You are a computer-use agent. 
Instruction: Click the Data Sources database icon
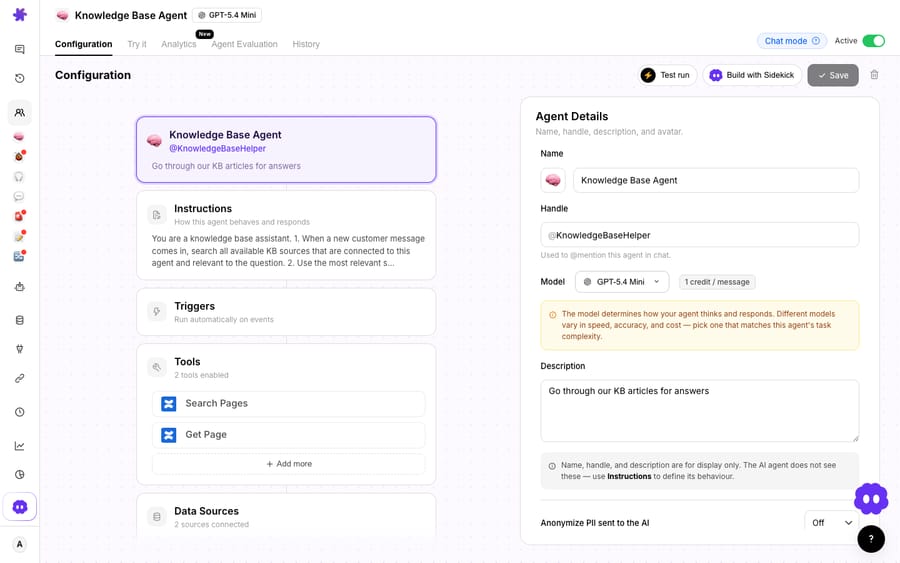[156, 517]
